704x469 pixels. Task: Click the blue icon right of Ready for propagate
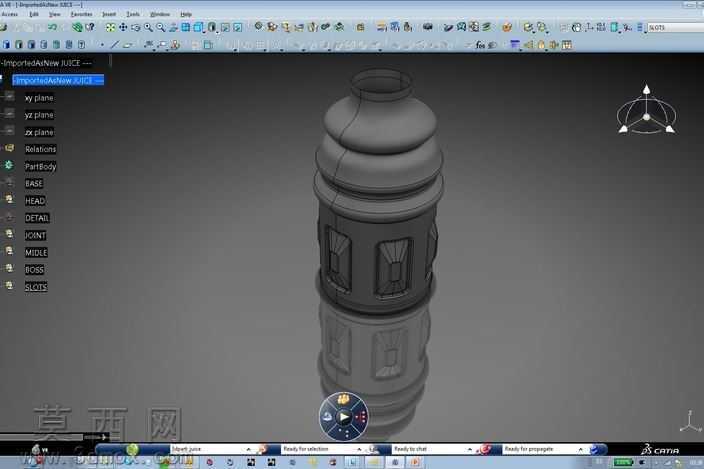pyautogui.click(x=595, y=449)
